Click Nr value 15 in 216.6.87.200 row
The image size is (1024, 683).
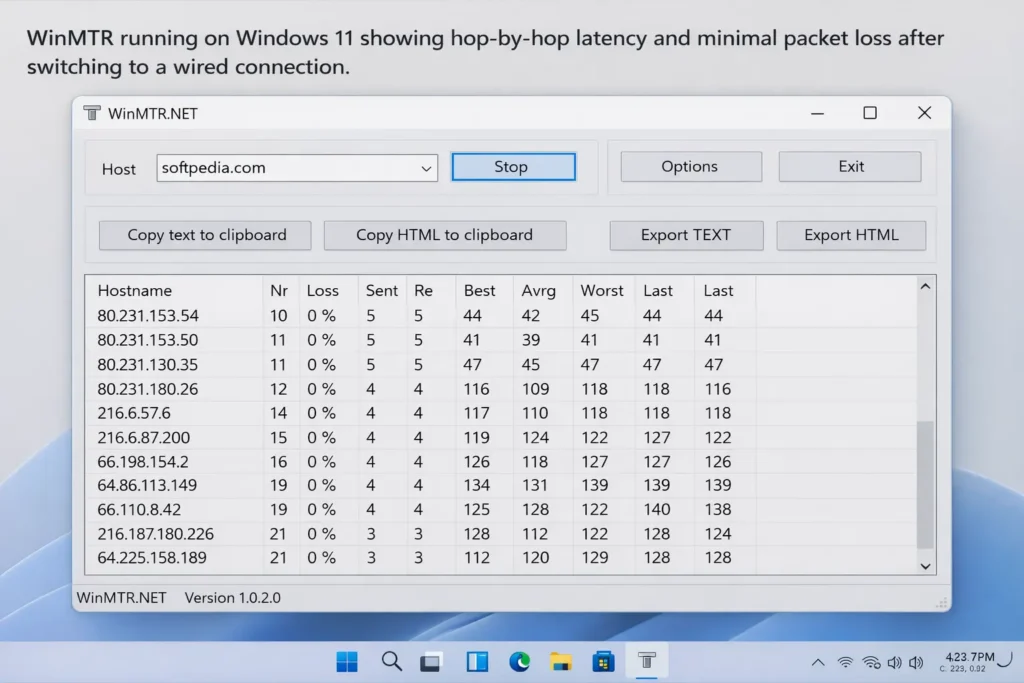coord(278,437)
